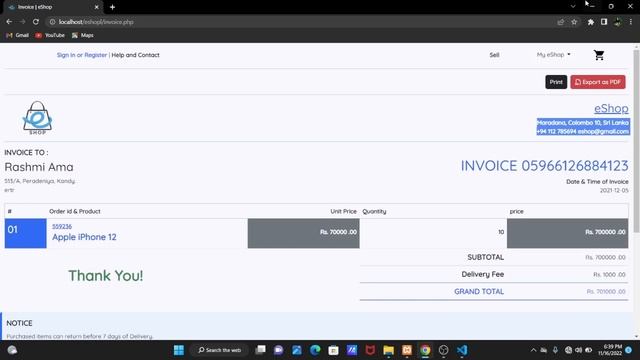Click the Delivery Fee label

click(x=482, y=274)
